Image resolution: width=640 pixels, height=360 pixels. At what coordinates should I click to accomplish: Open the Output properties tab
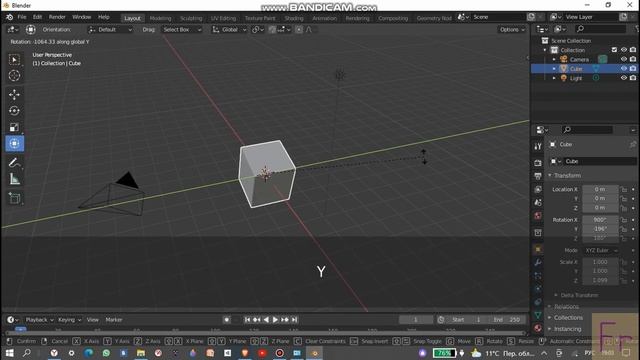click(x=538, y=176)
